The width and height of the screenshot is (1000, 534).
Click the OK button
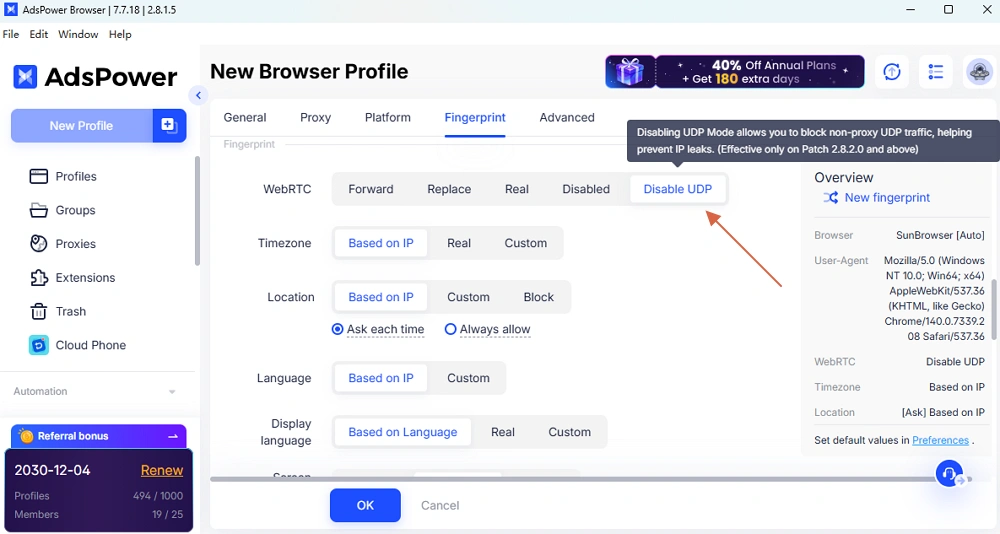pyautogui.click(x=365, y=505)
